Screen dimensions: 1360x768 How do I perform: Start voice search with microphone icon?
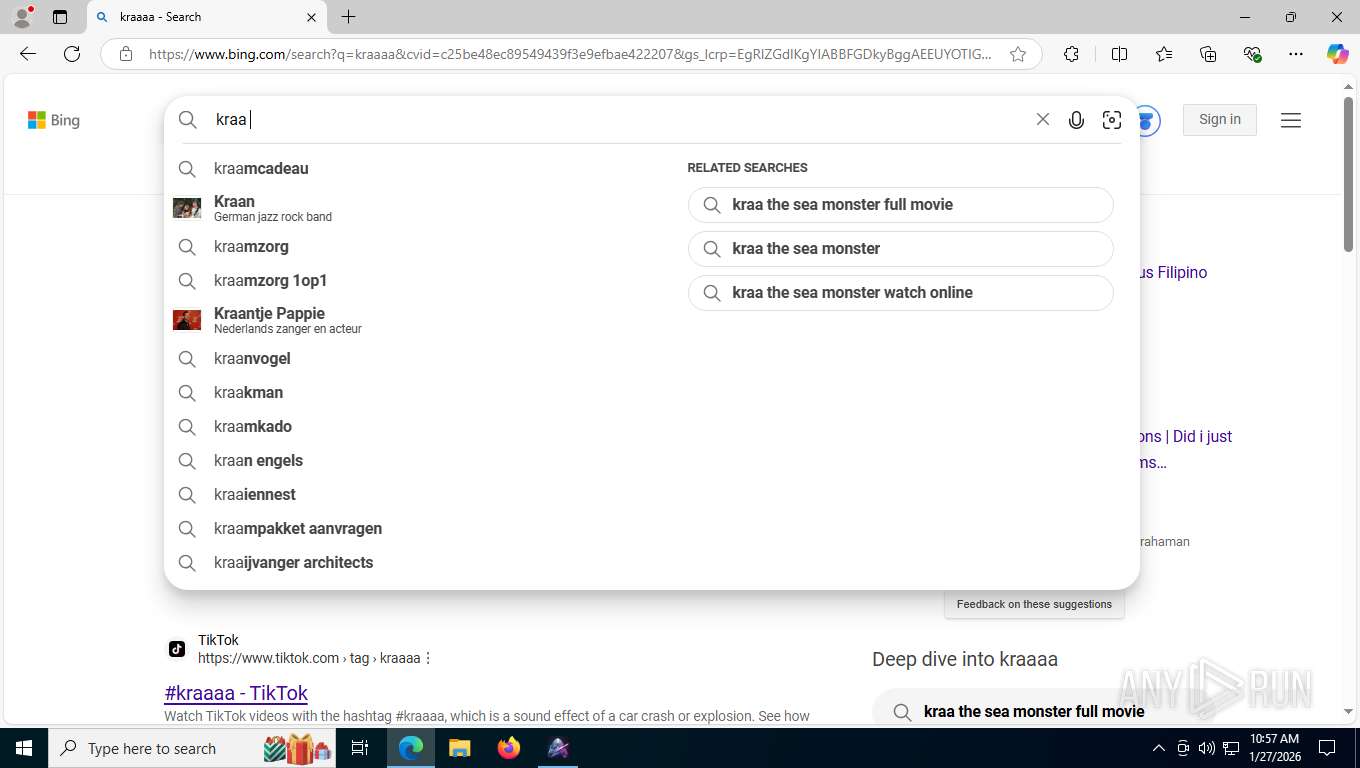(1076, 120)
